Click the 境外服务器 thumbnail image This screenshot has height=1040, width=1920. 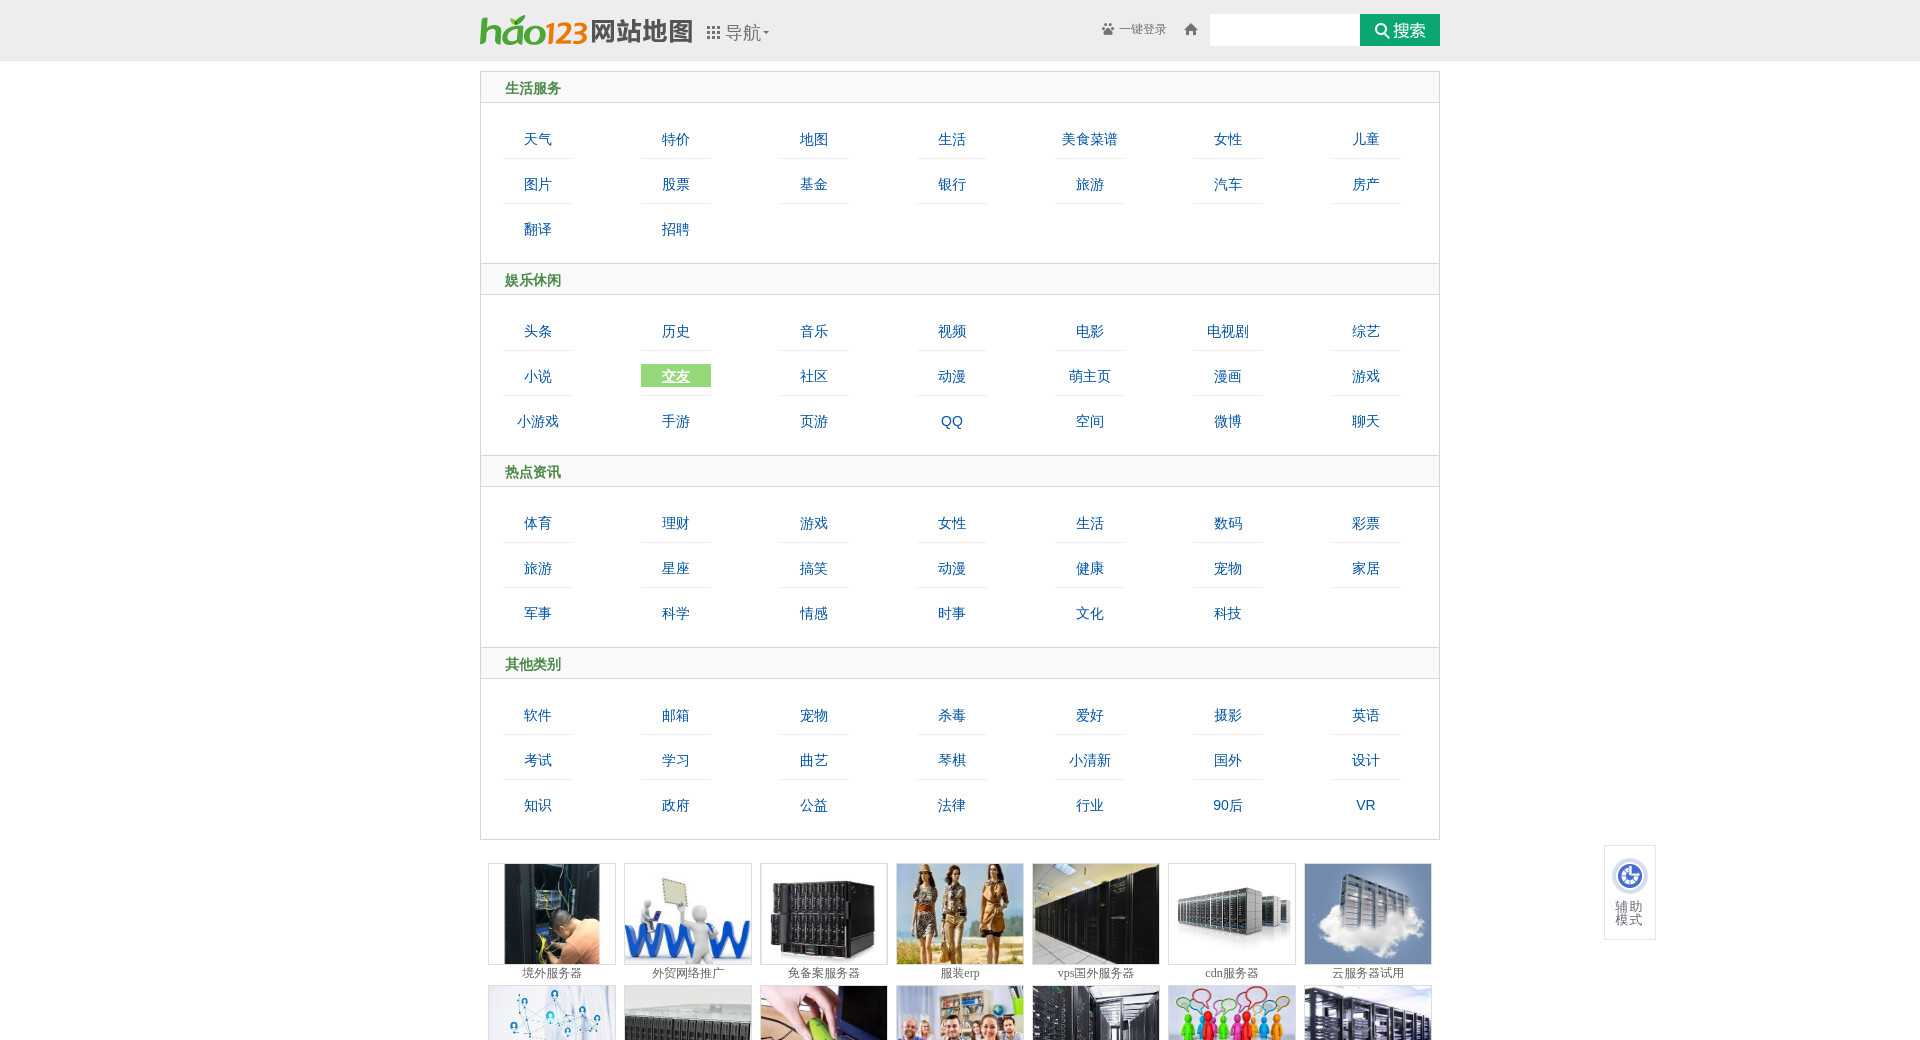[x=552, y=914]
